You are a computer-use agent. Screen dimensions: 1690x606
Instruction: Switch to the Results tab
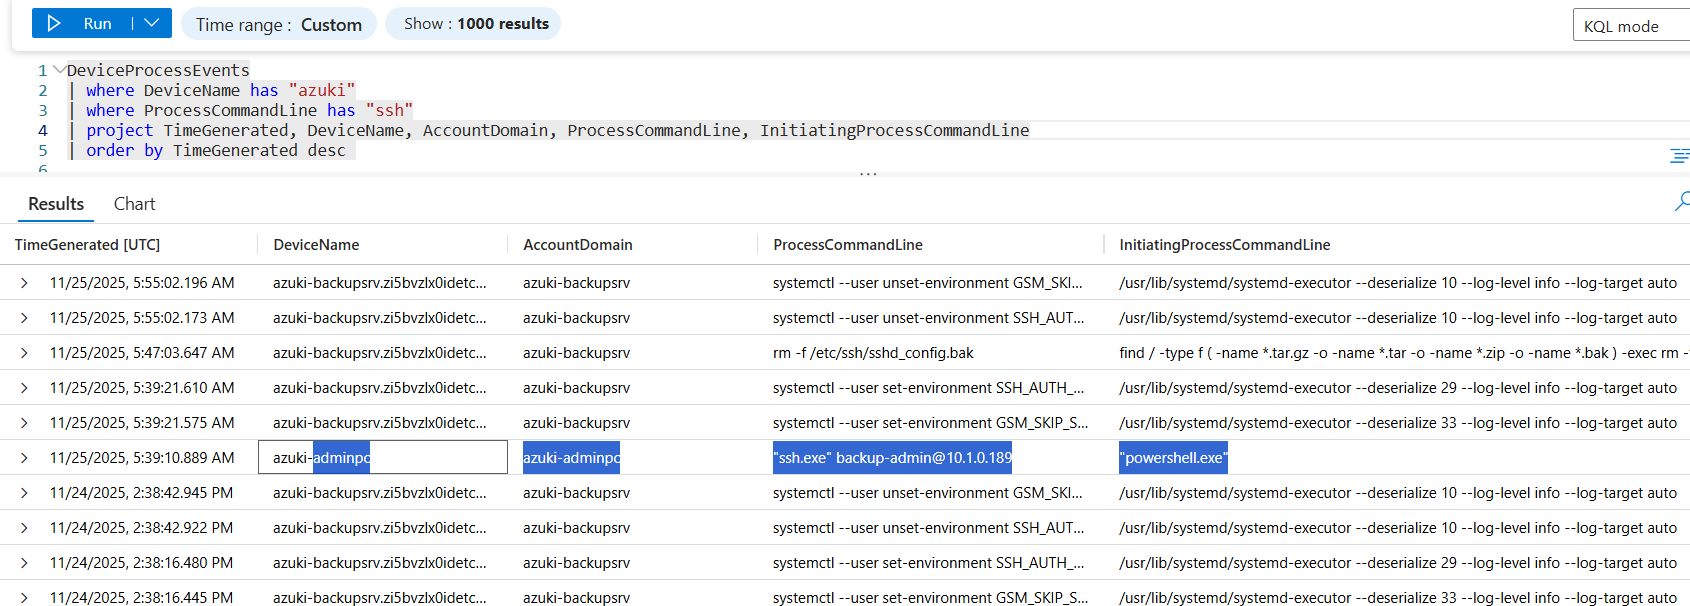[x=56, y=204]
